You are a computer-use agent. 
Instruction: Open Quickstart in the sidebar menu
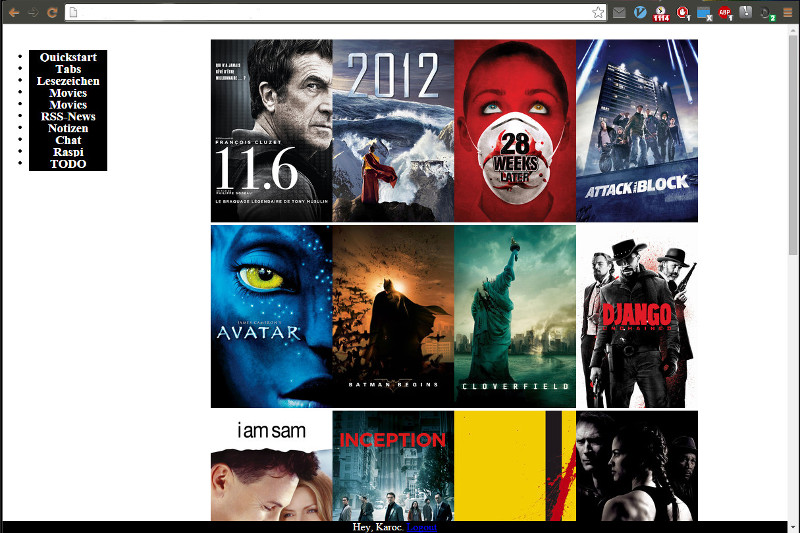68,57
